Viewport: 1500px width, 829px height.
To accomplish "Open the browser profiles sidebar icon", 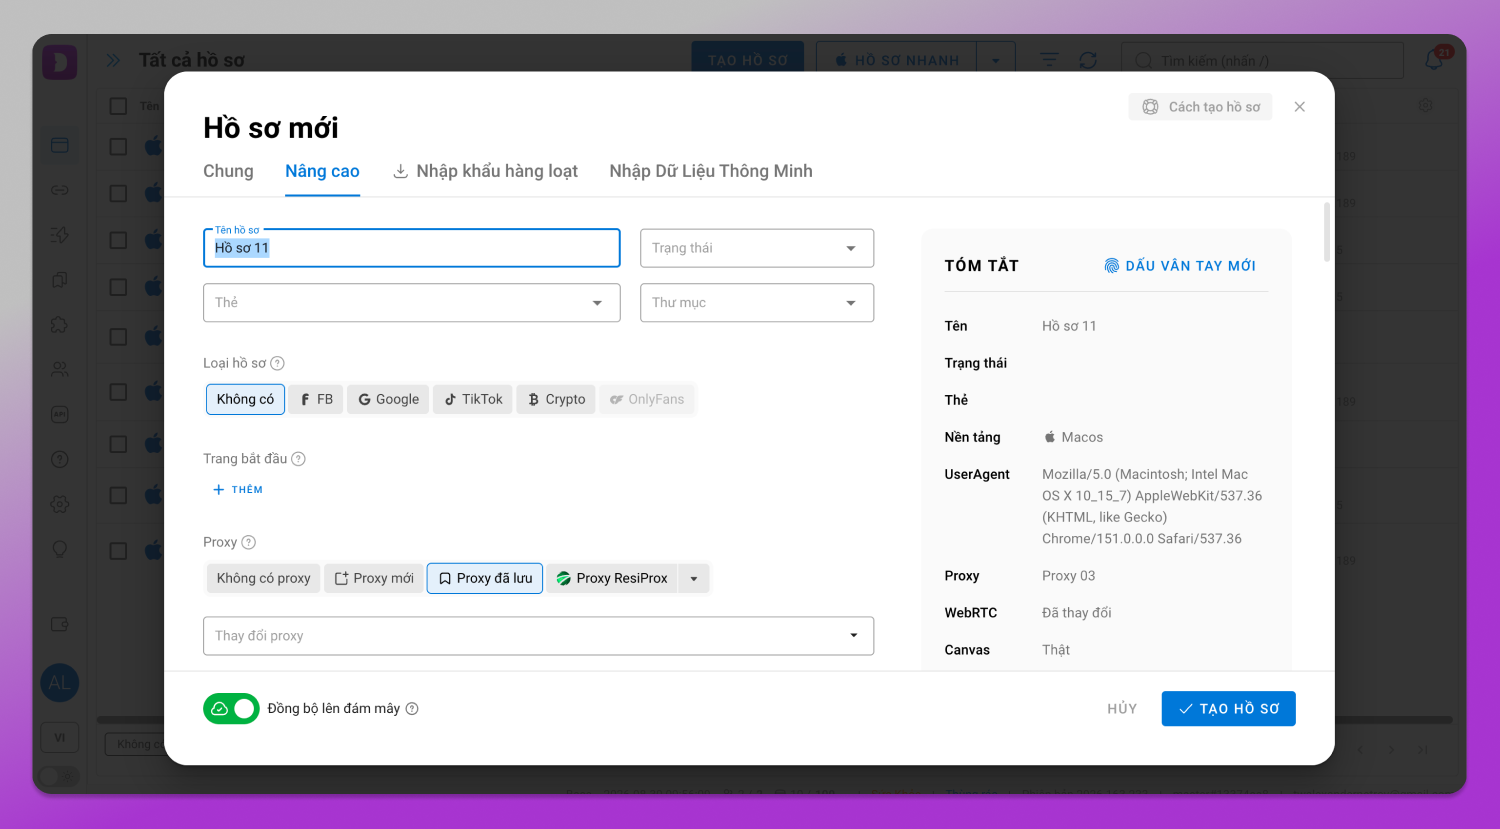I will coord(60,145).
